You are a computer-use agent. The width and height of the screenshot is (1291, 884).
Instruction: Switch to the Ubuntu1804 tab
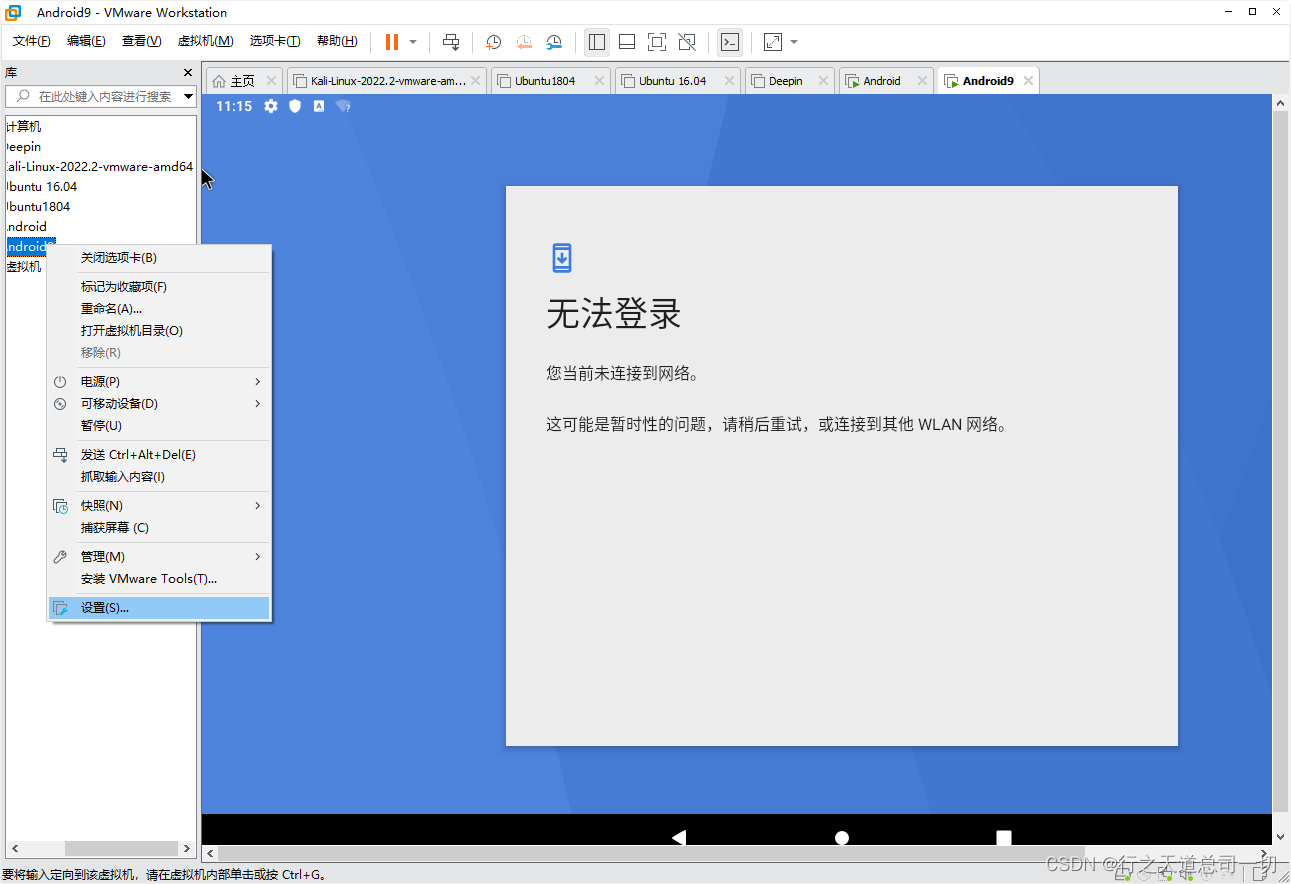tap(551, 81)
